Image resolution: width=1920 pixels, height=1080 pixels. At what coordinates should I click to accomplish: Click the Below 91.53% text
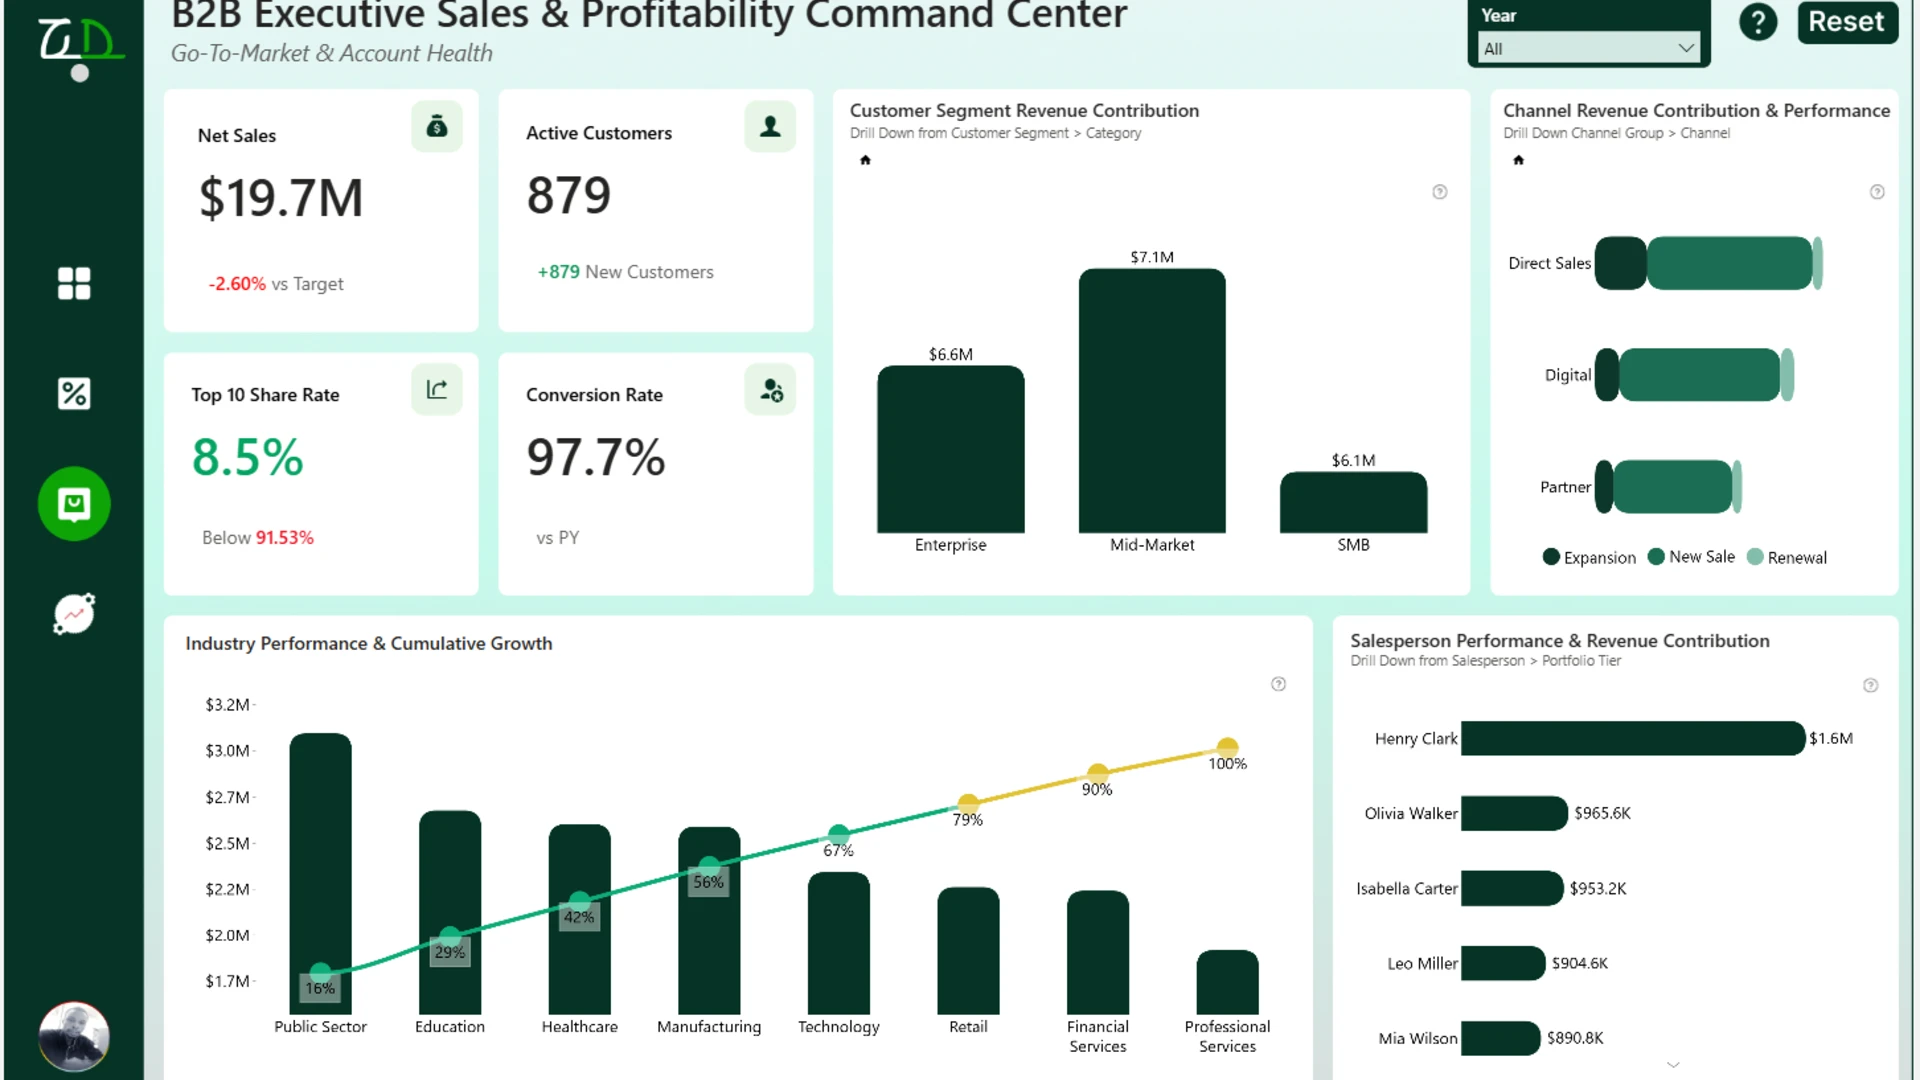[x=258, y=538]
